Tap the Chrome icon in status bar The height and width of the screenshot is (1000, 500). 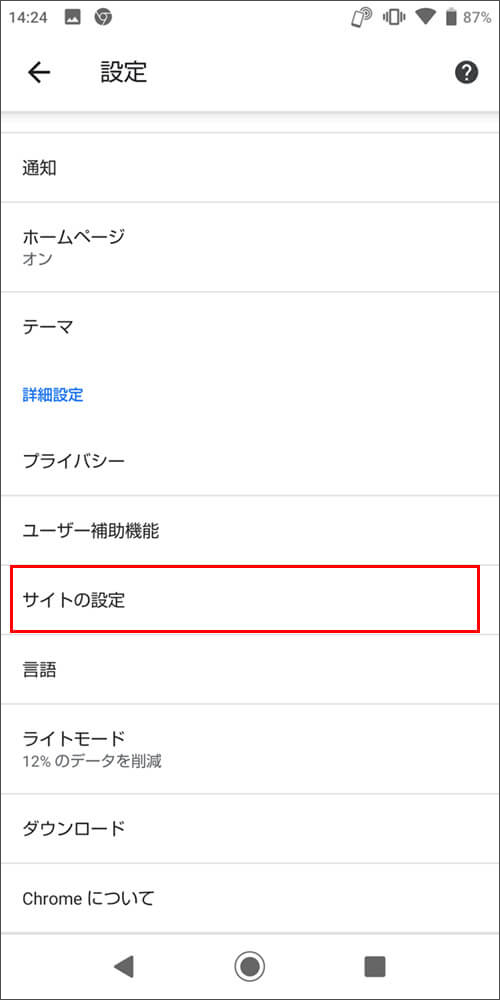[x=103, y=18]
